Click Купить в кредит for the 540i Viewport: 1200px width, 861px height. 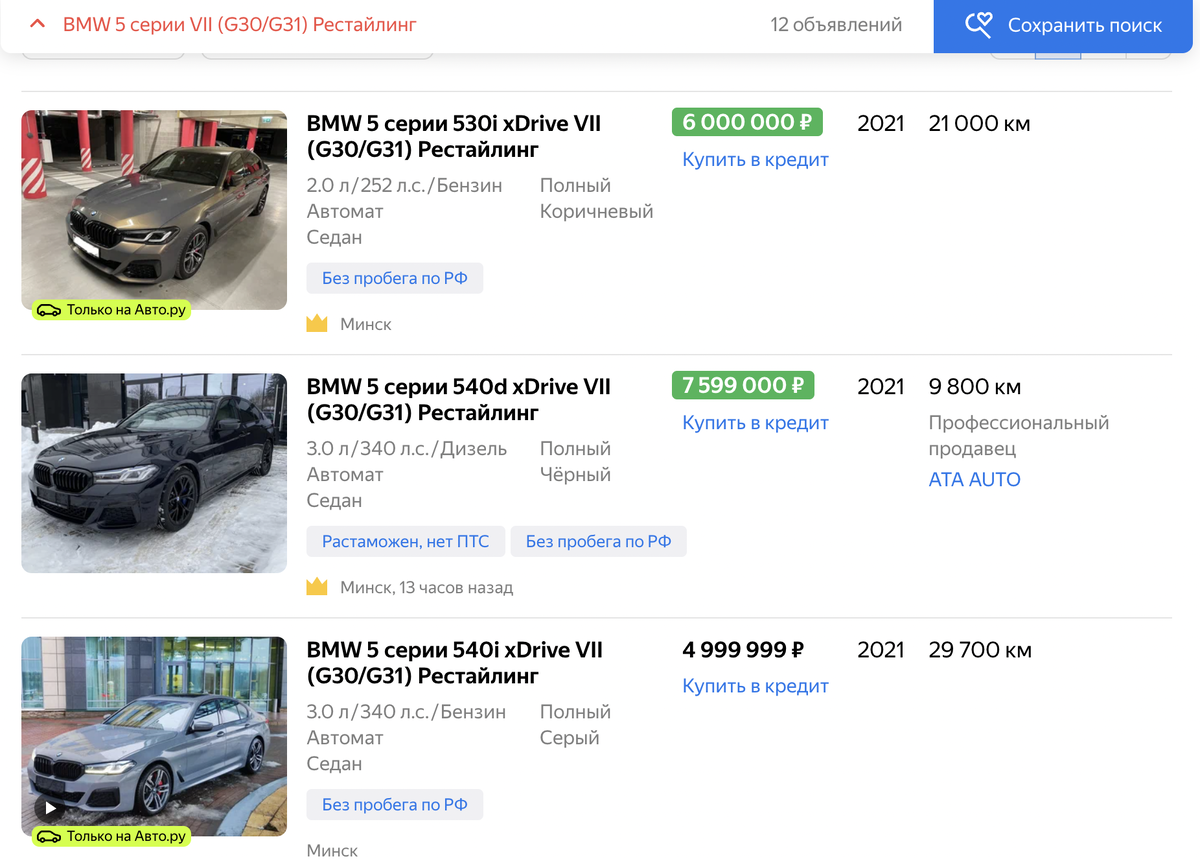tap(755, 686)
